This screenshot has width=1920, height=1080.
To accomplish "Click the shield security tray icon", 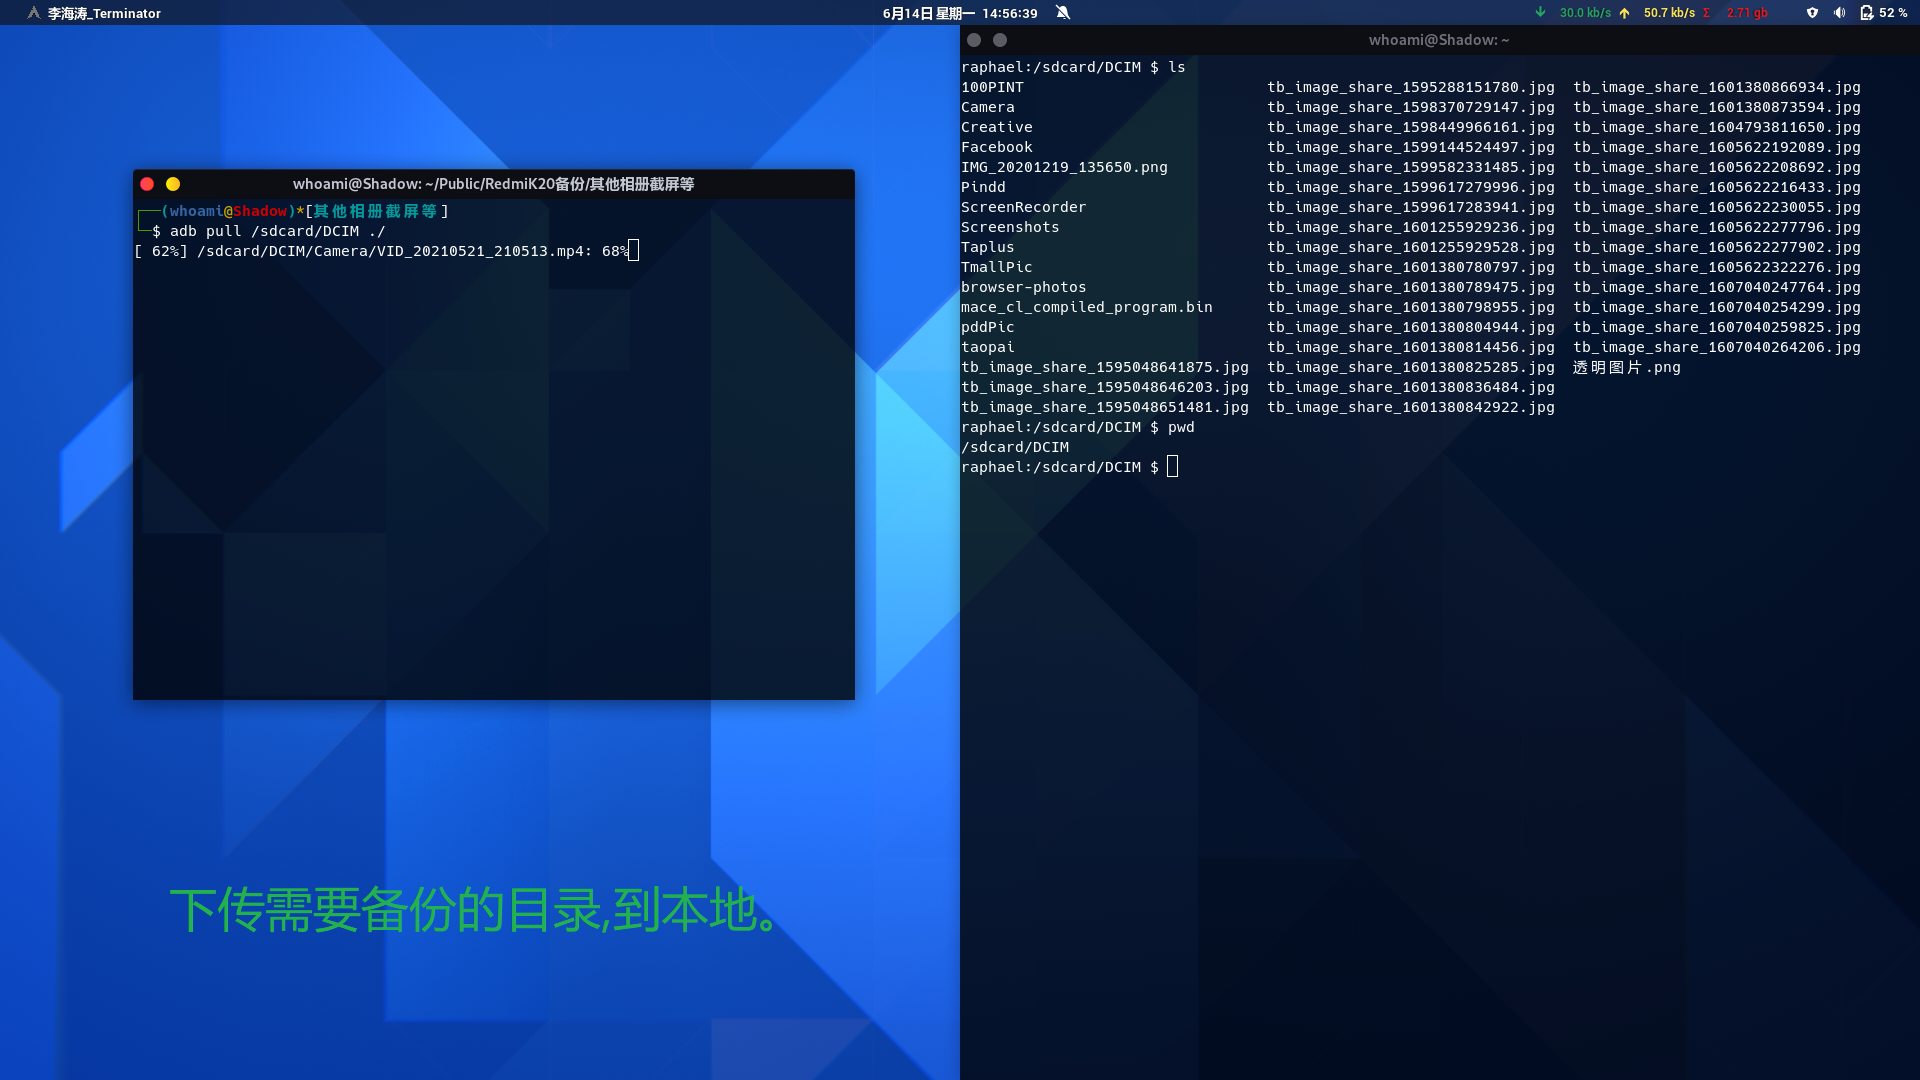I will (1812, 13).
